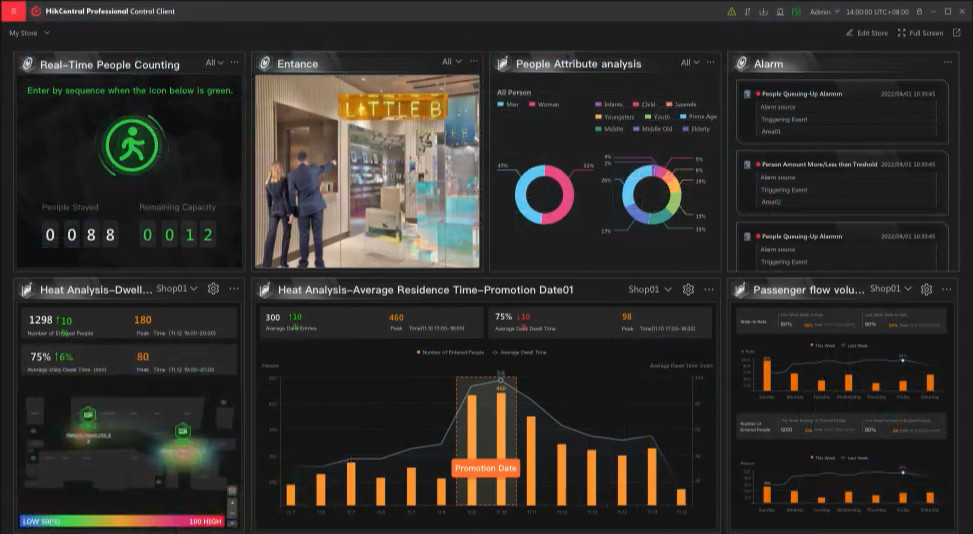Toggle Number of Entered People legend series
The image size is (973, 534).
451,352
